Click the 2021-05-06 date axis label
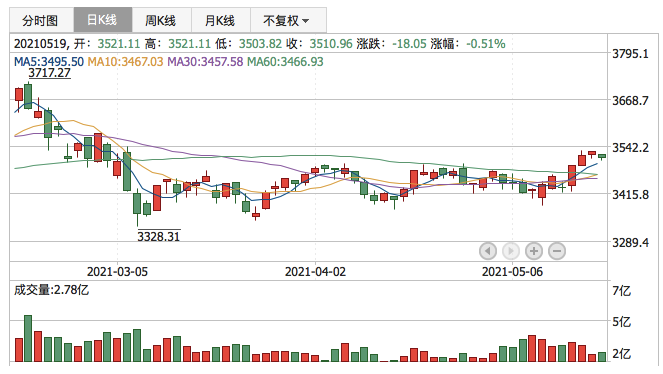 point(512,271)
